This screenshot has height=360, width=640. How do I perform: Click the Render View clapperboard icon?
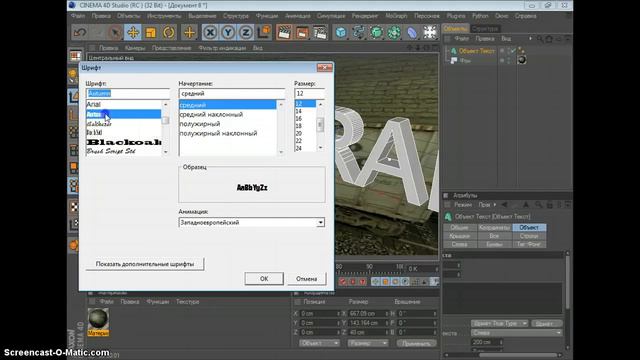pos(284,32)
